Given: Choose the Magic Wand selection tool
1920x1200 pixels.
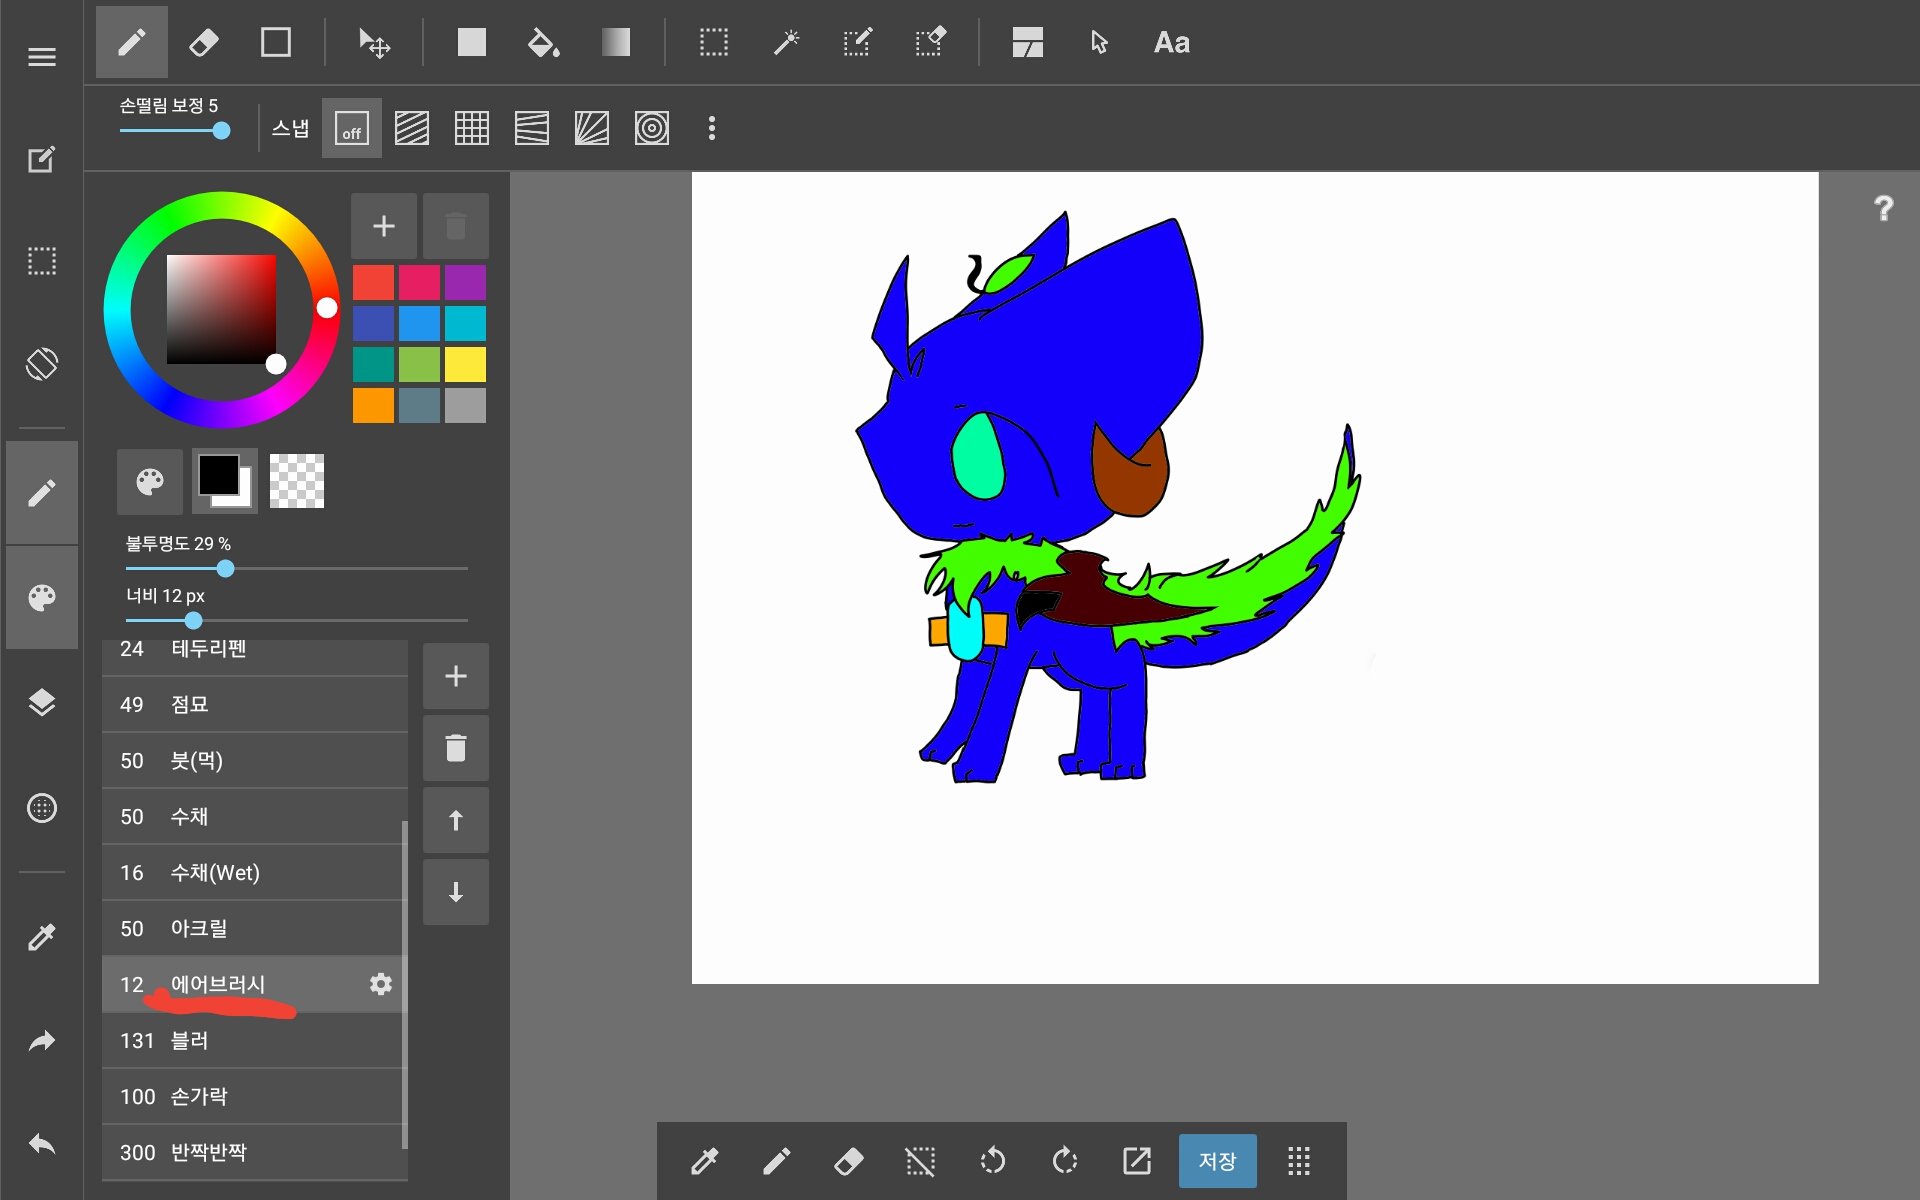Looking at the screenshot, I should click(786, 43).
